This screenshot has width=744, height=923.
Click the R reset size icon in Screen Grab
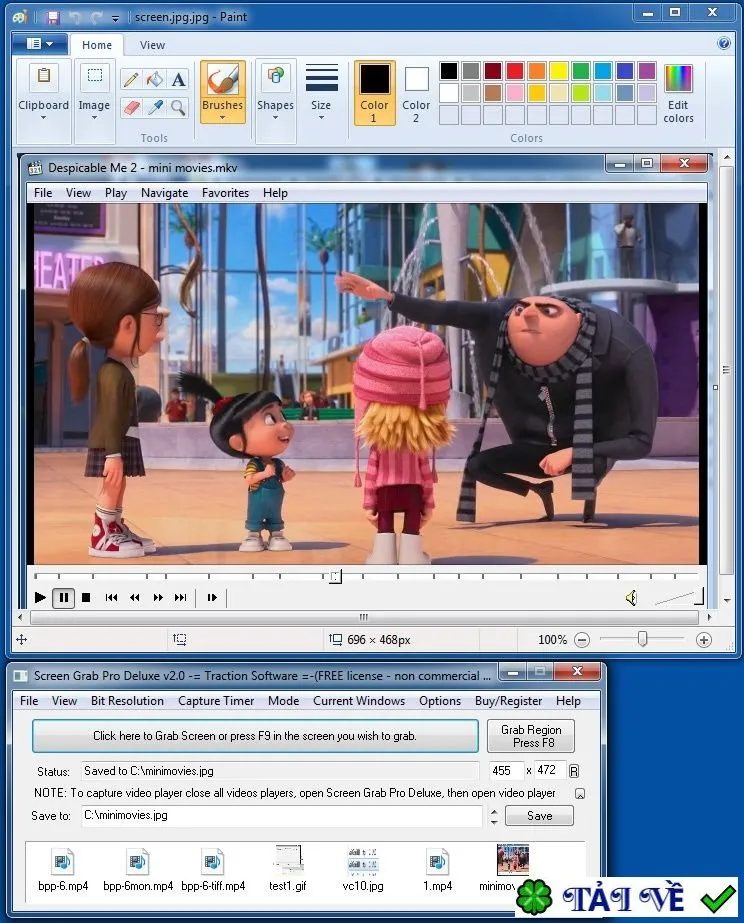(574, 771)
